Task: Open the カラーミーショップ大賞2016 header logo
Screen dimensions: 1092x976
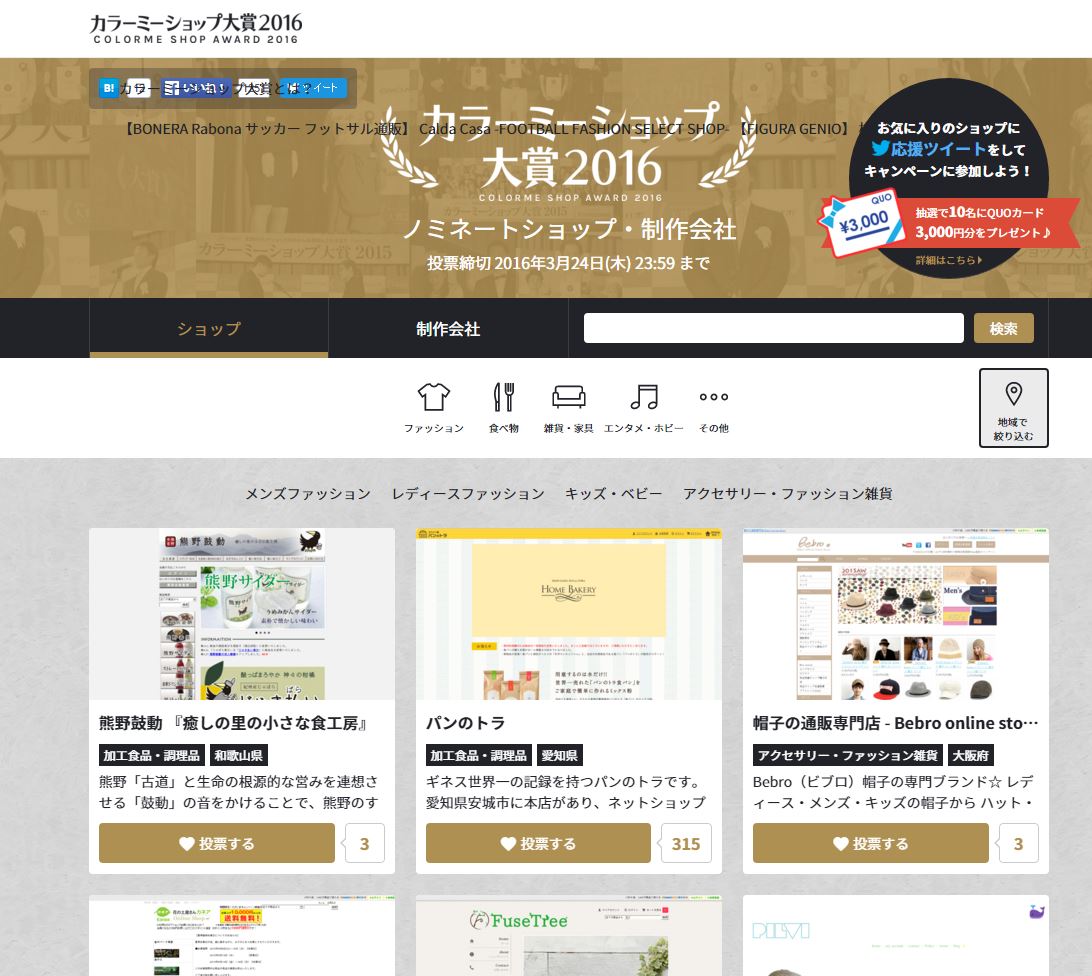Action: tap(196, 29)
